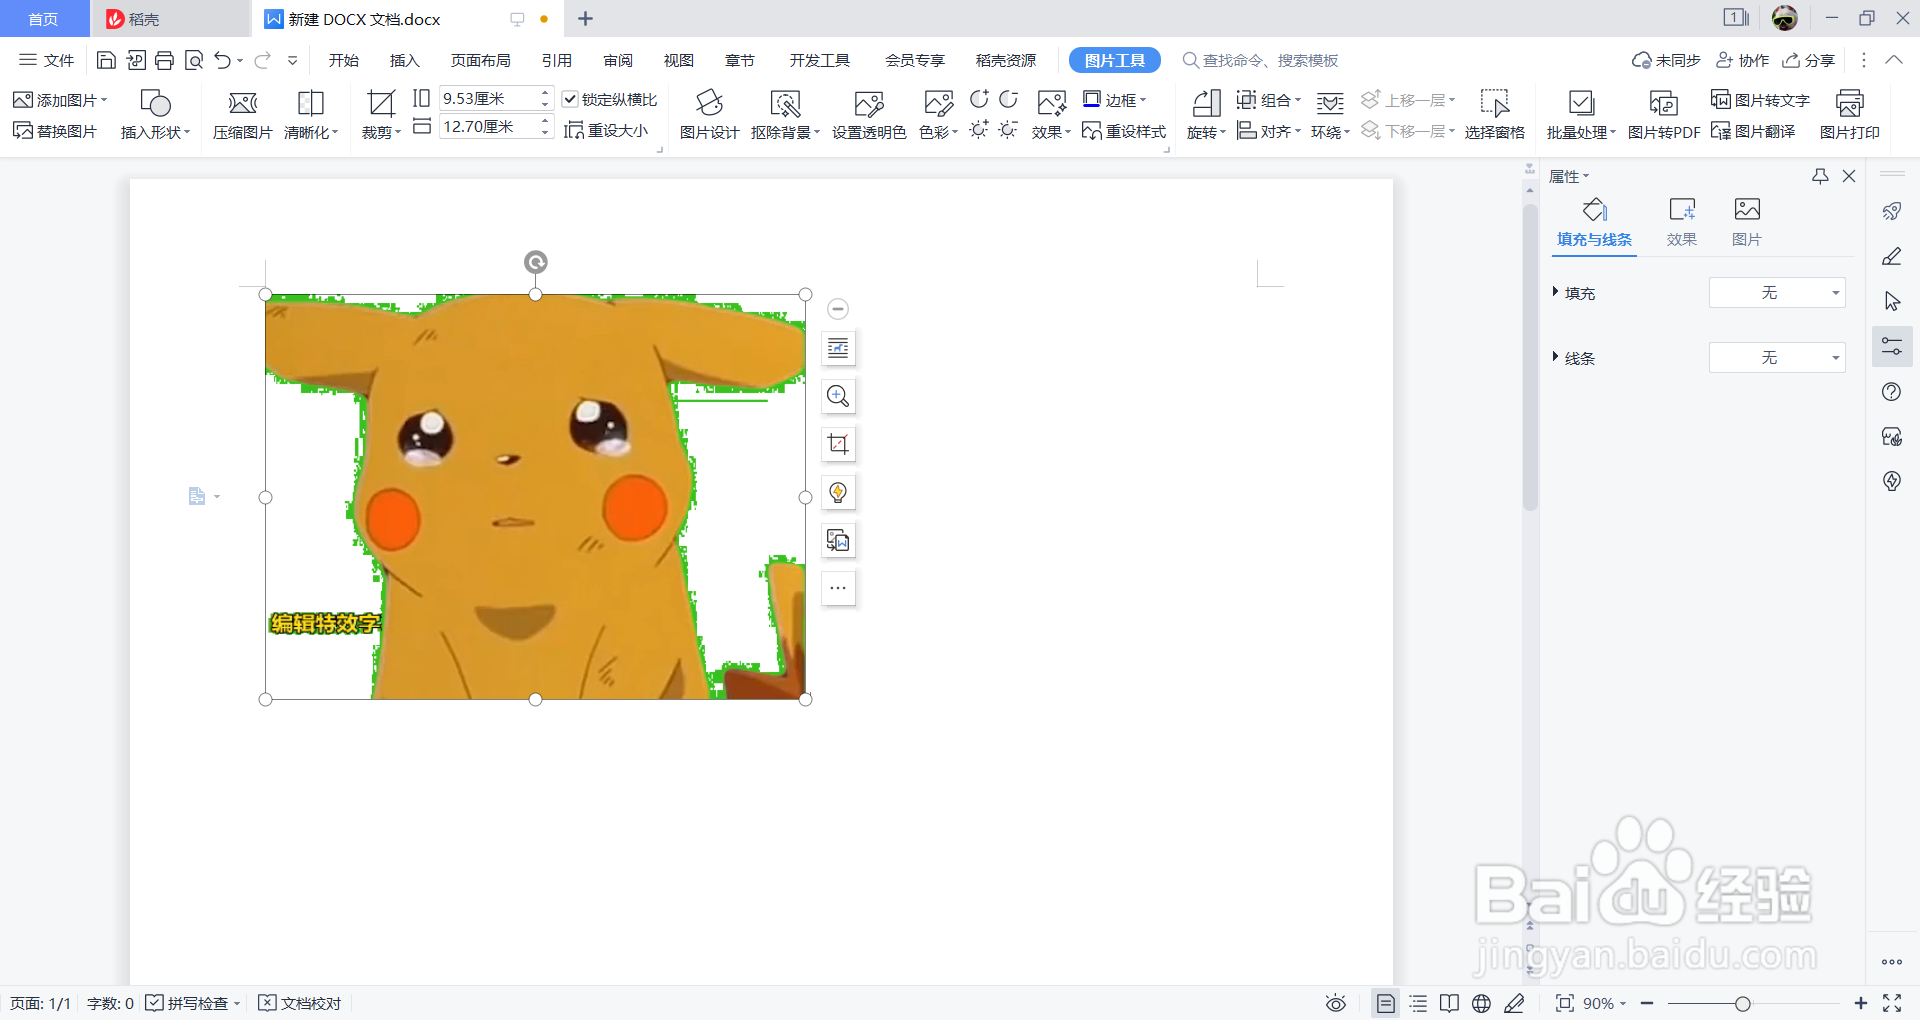Open the 开始 ribbon tab
Screen dimensions: 1920x1020
[x=344, y=60]
